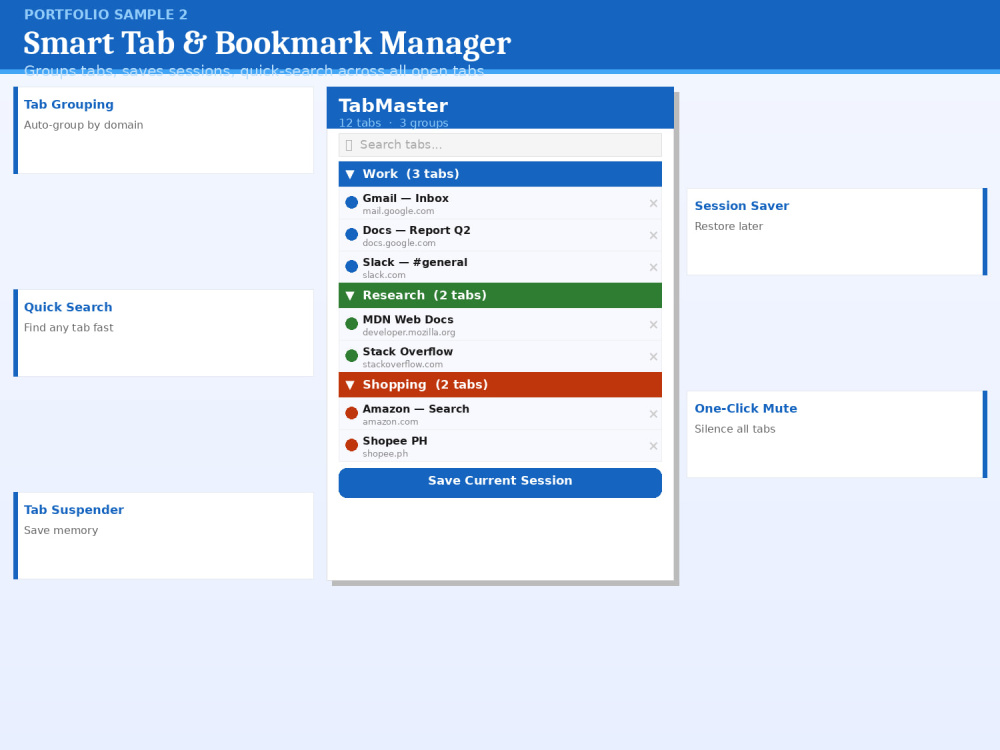
Task: Open the Stack Overflow tab entry
Action: click(500, 357)
